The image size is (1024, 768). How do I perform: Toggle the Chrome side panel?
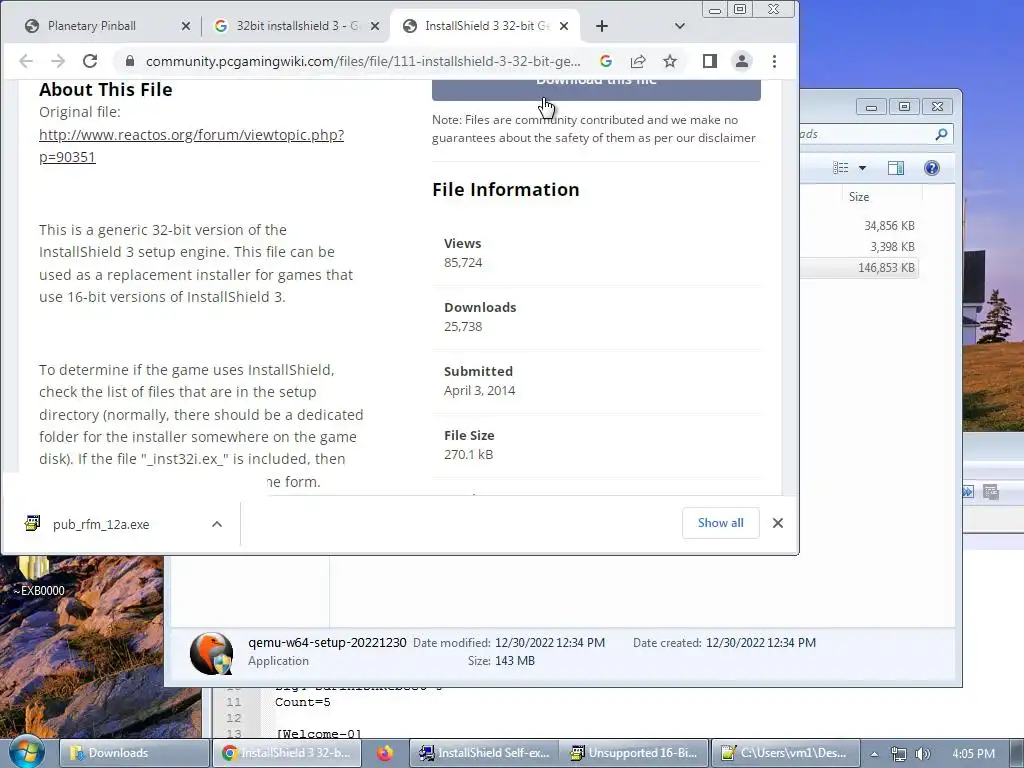tap(710, 61)
